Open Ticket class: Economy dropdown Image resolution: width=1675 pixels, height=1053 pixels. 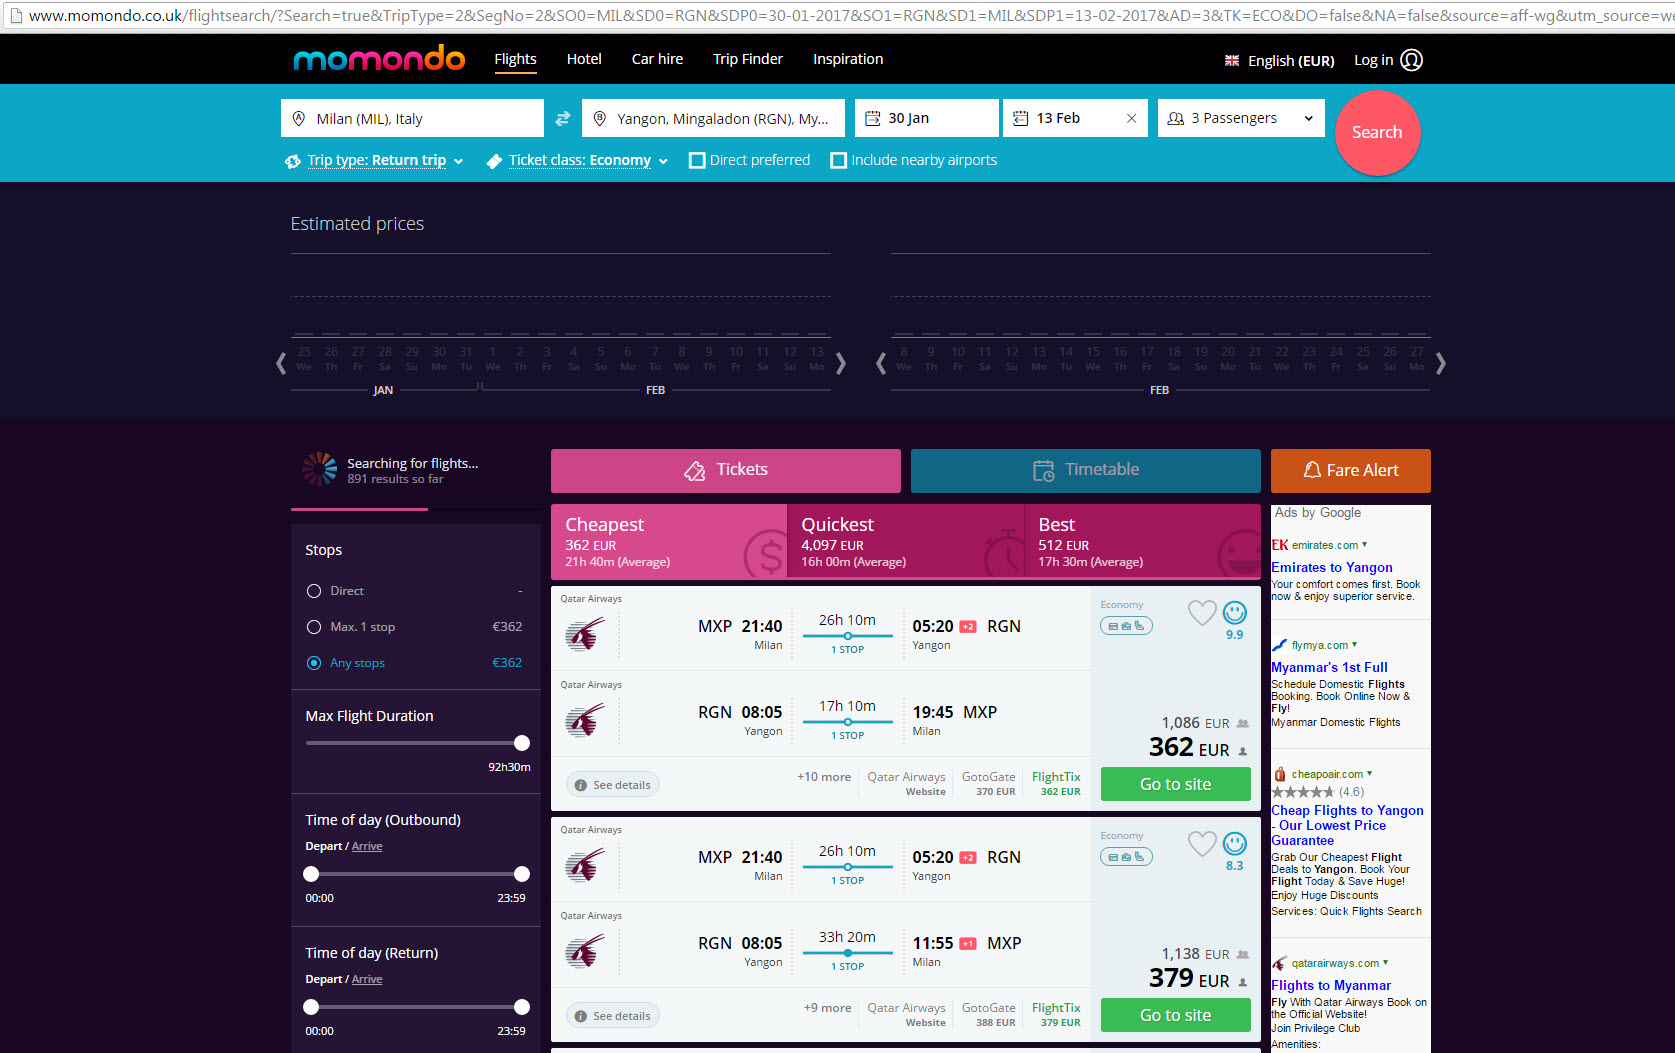[588, 160]
